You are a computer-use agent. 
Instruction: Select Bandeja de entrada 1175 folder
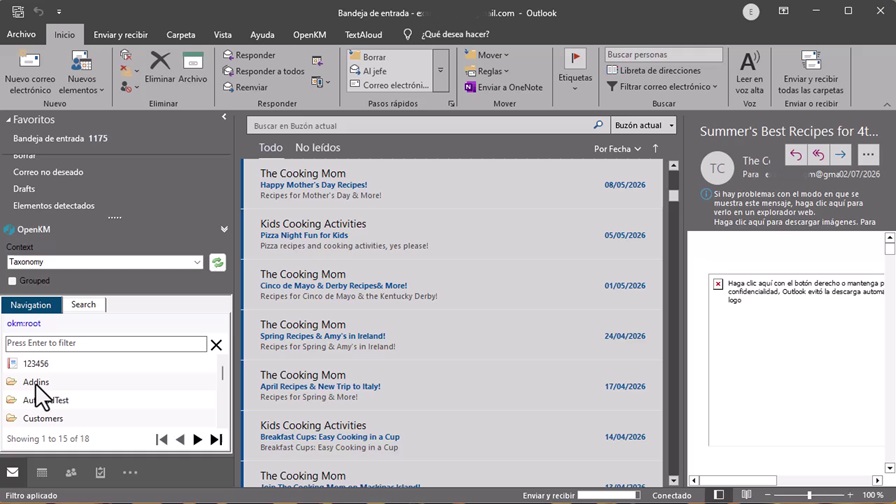60,138
